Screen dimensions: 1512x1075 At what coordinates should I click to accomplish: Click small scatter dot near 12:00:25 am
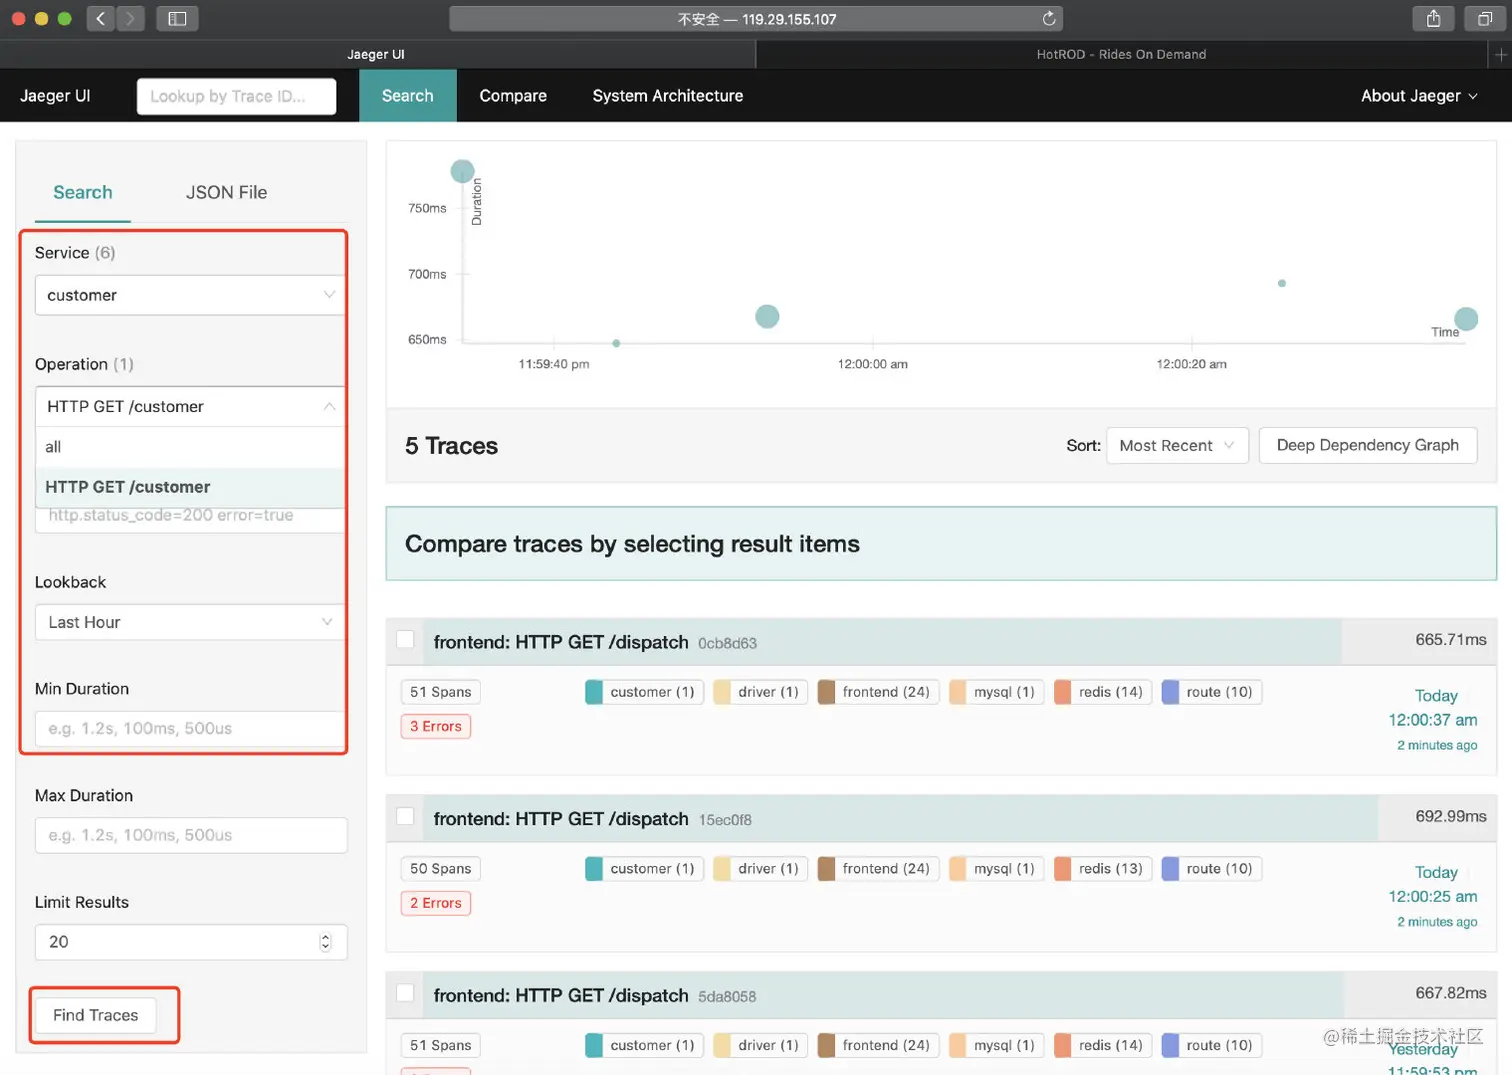coord(1282,283)
